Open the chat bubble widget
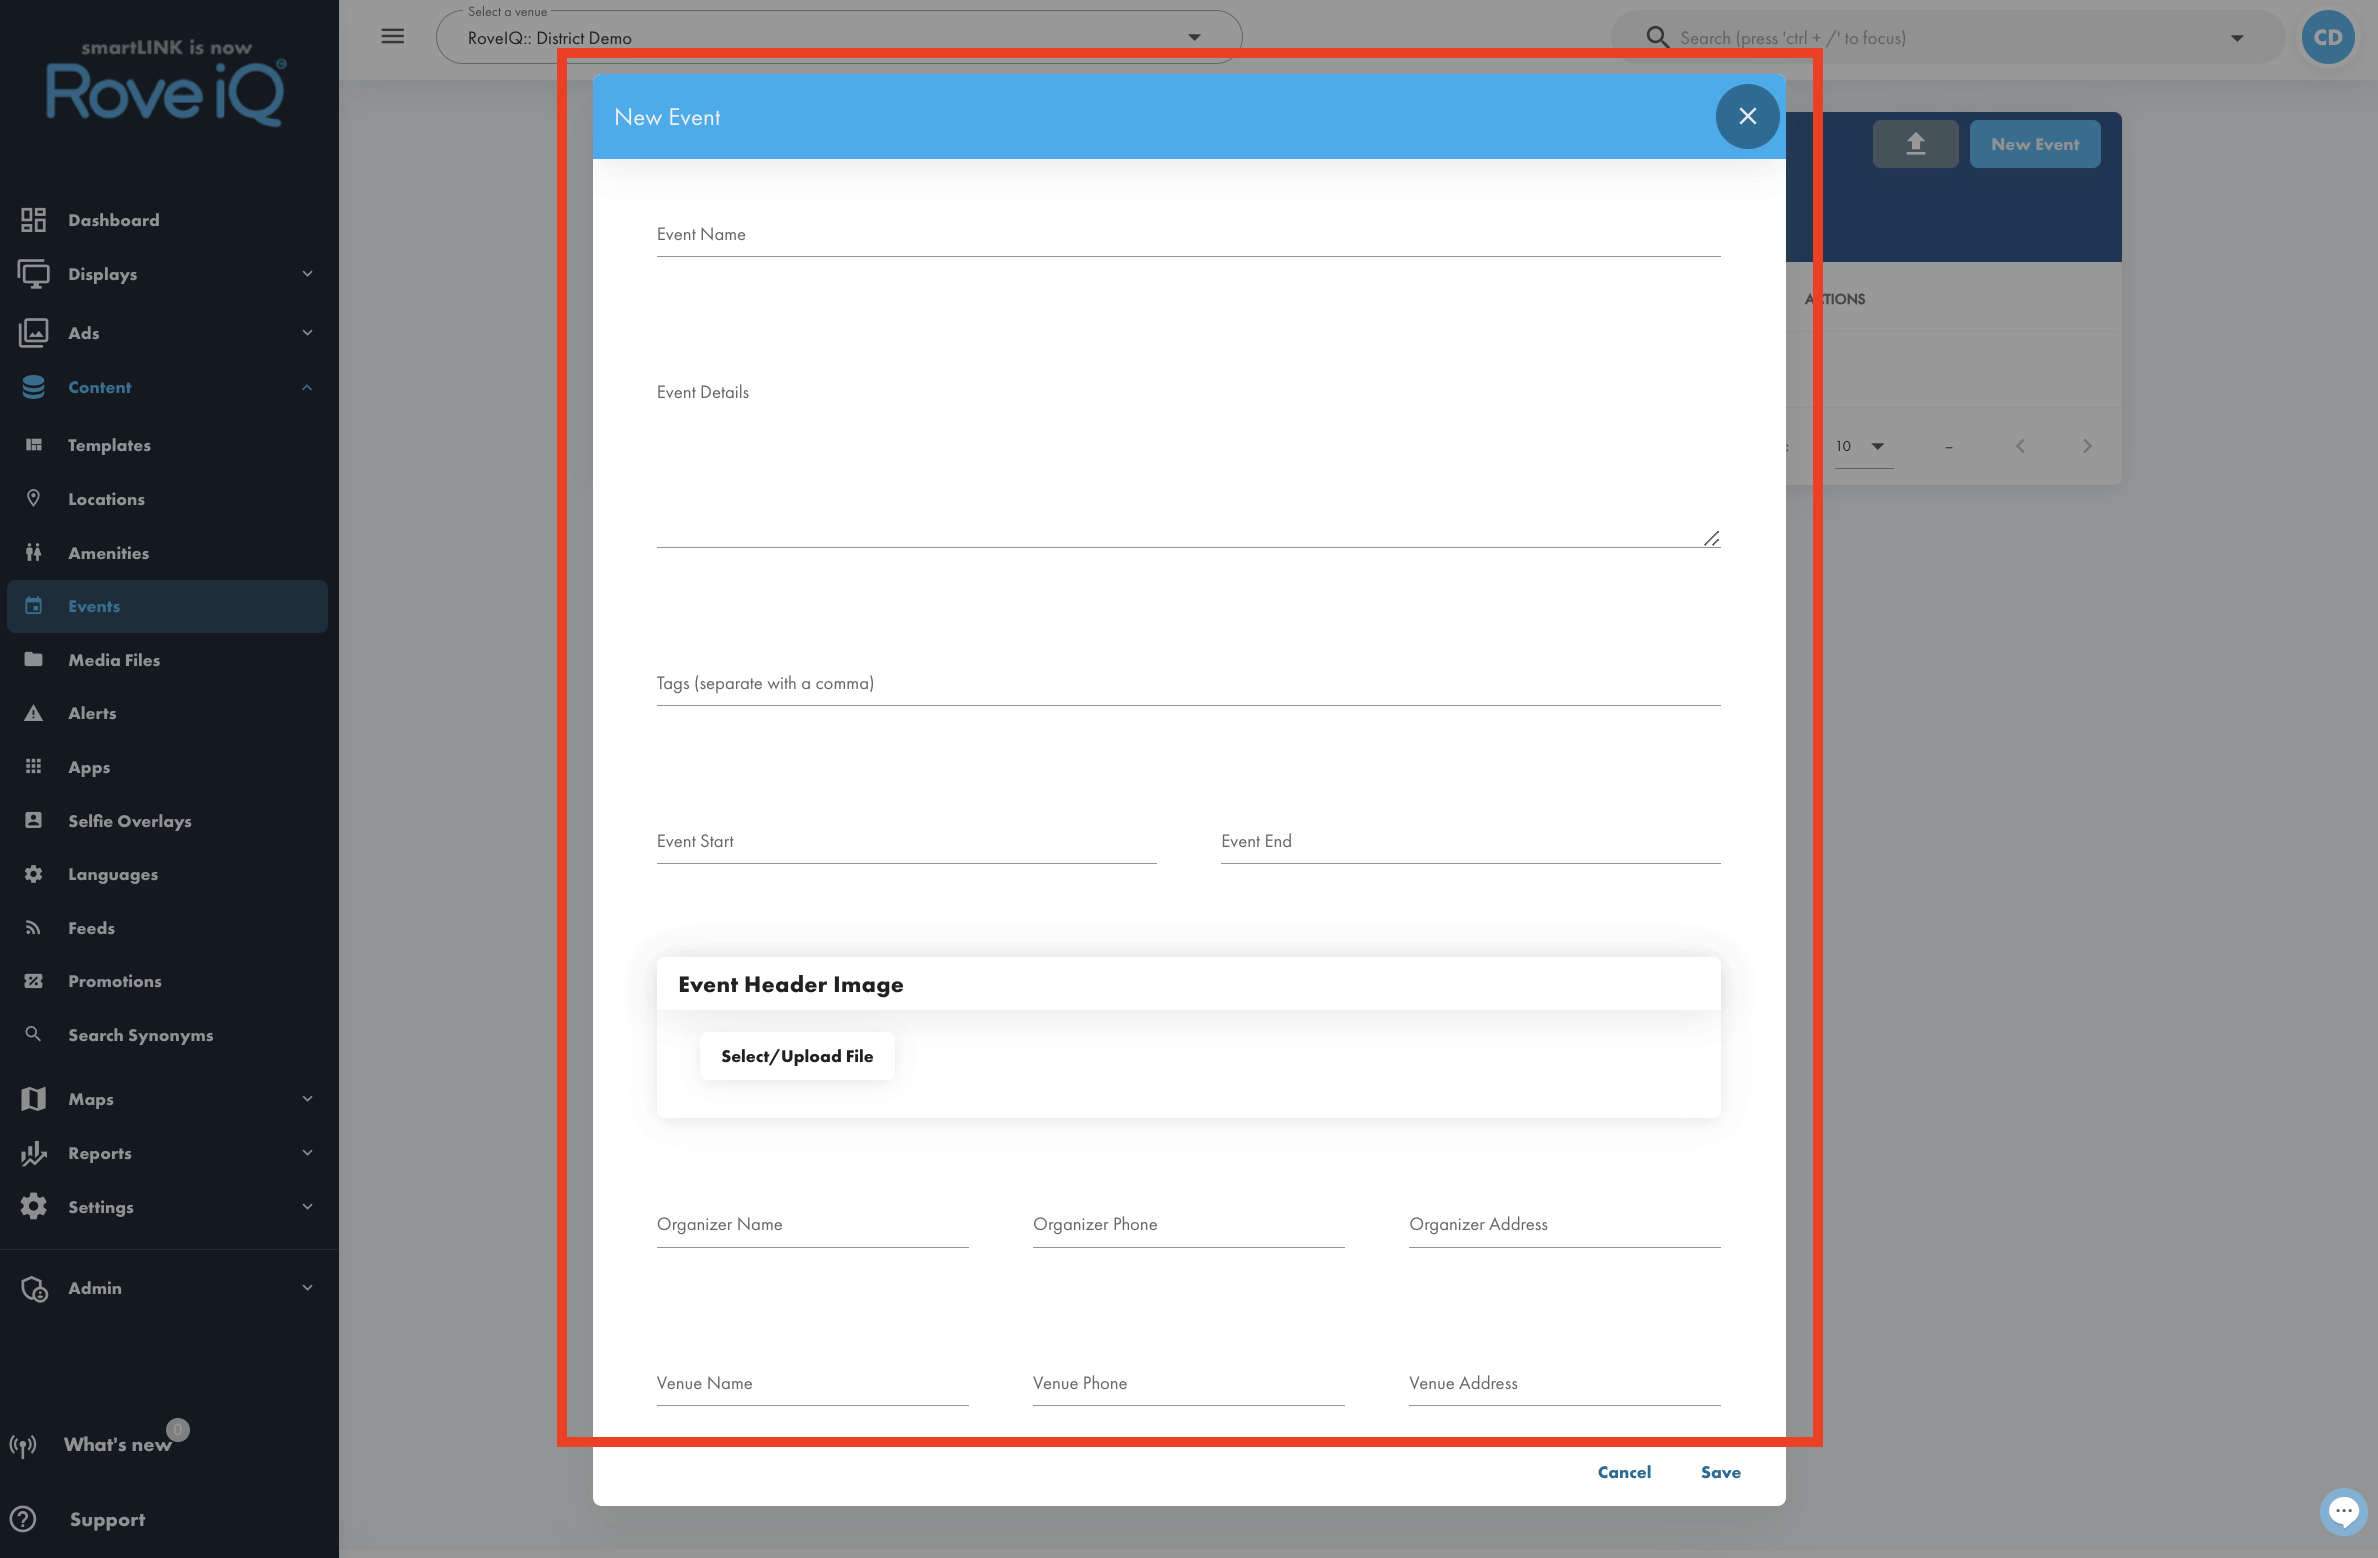Screen dimensions: 2378x1558 coord(2343,1511)
